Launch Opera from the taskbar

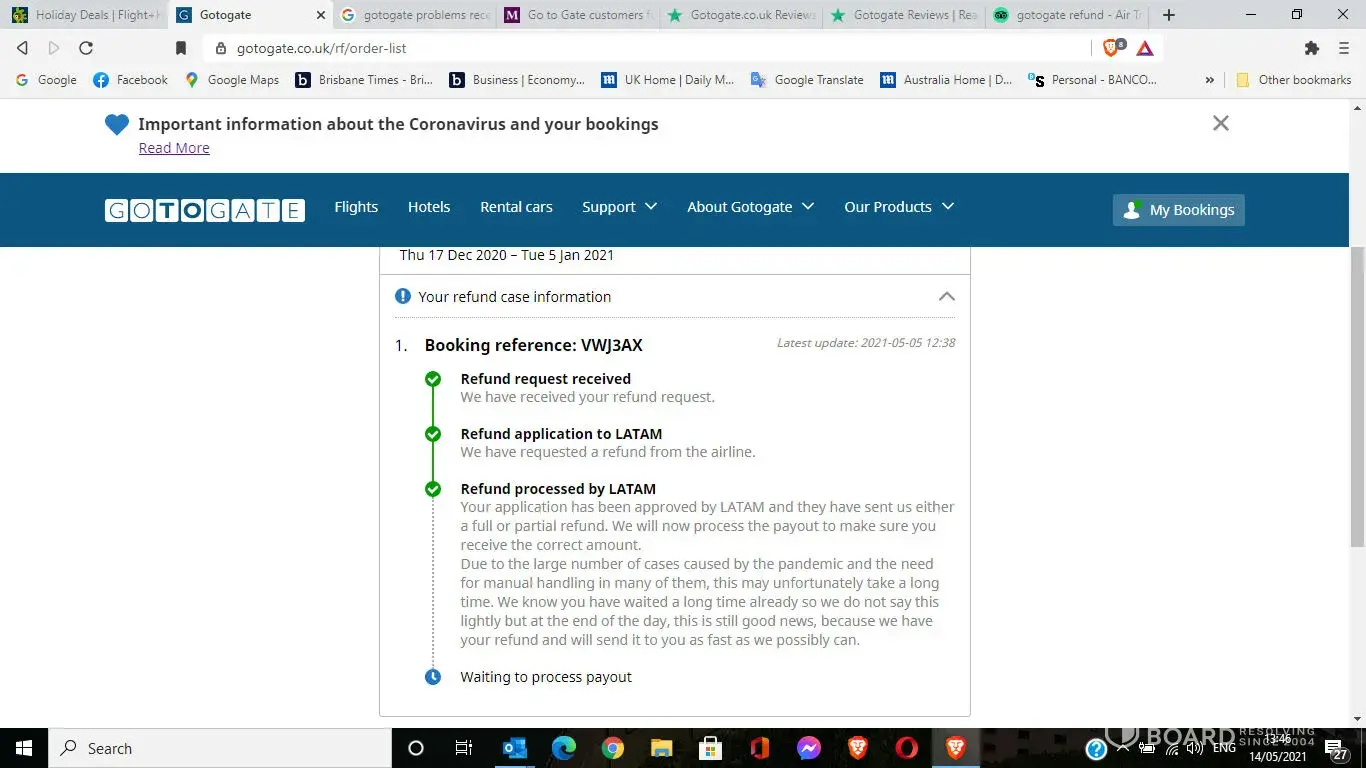906,748
